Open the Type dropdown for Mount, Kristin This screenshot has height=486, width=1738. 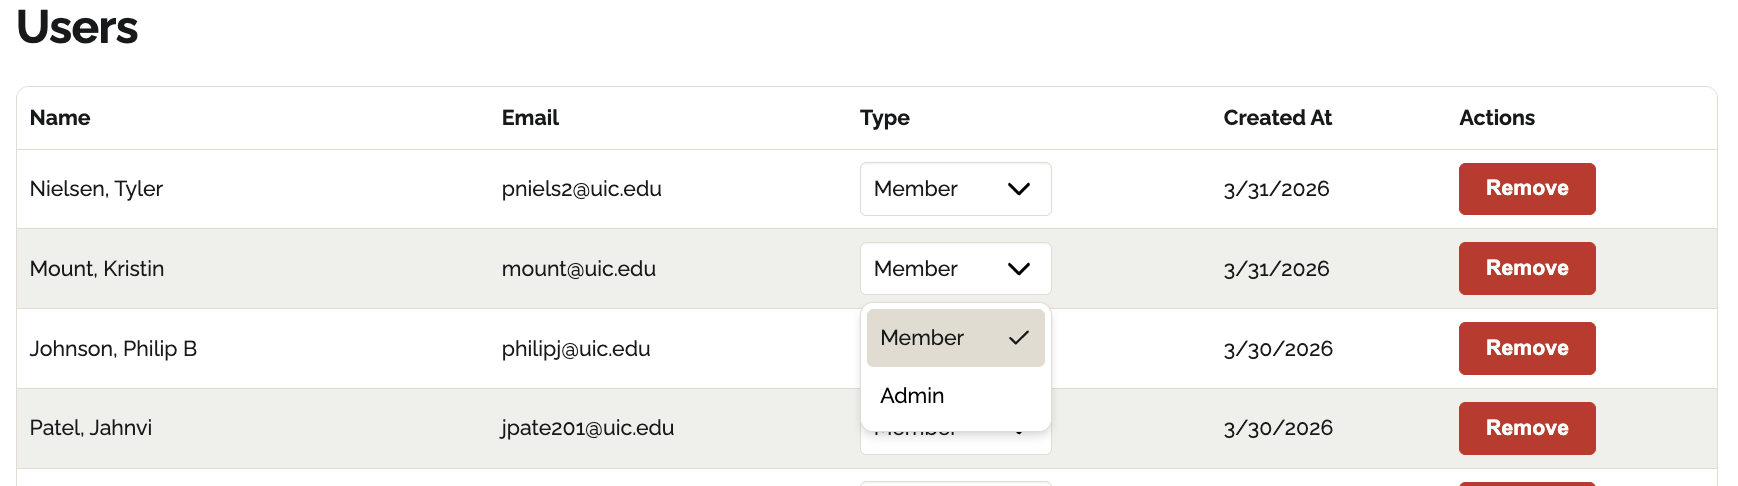click(955, 269)
